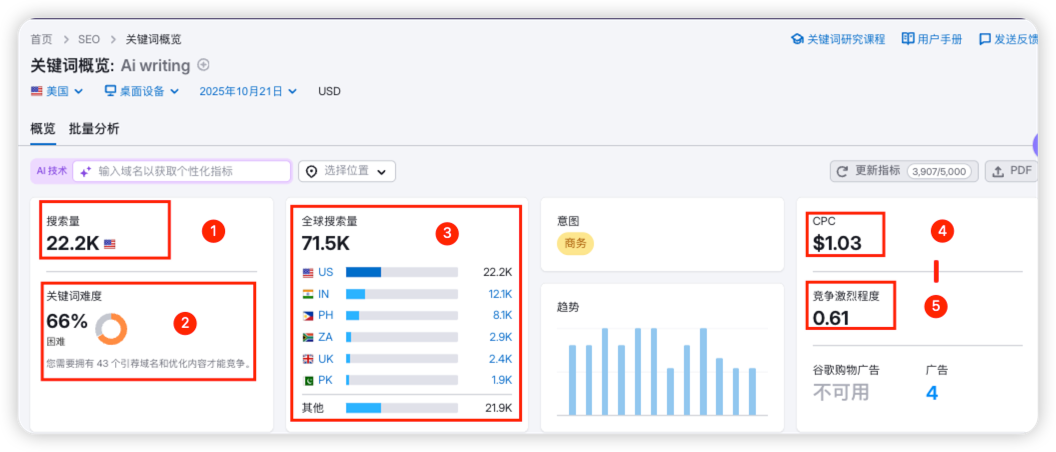The height and width of the screenshot is (452, 1056).
Task: Open the 选择位置 location dropdown
Action: tap(347, 171)
